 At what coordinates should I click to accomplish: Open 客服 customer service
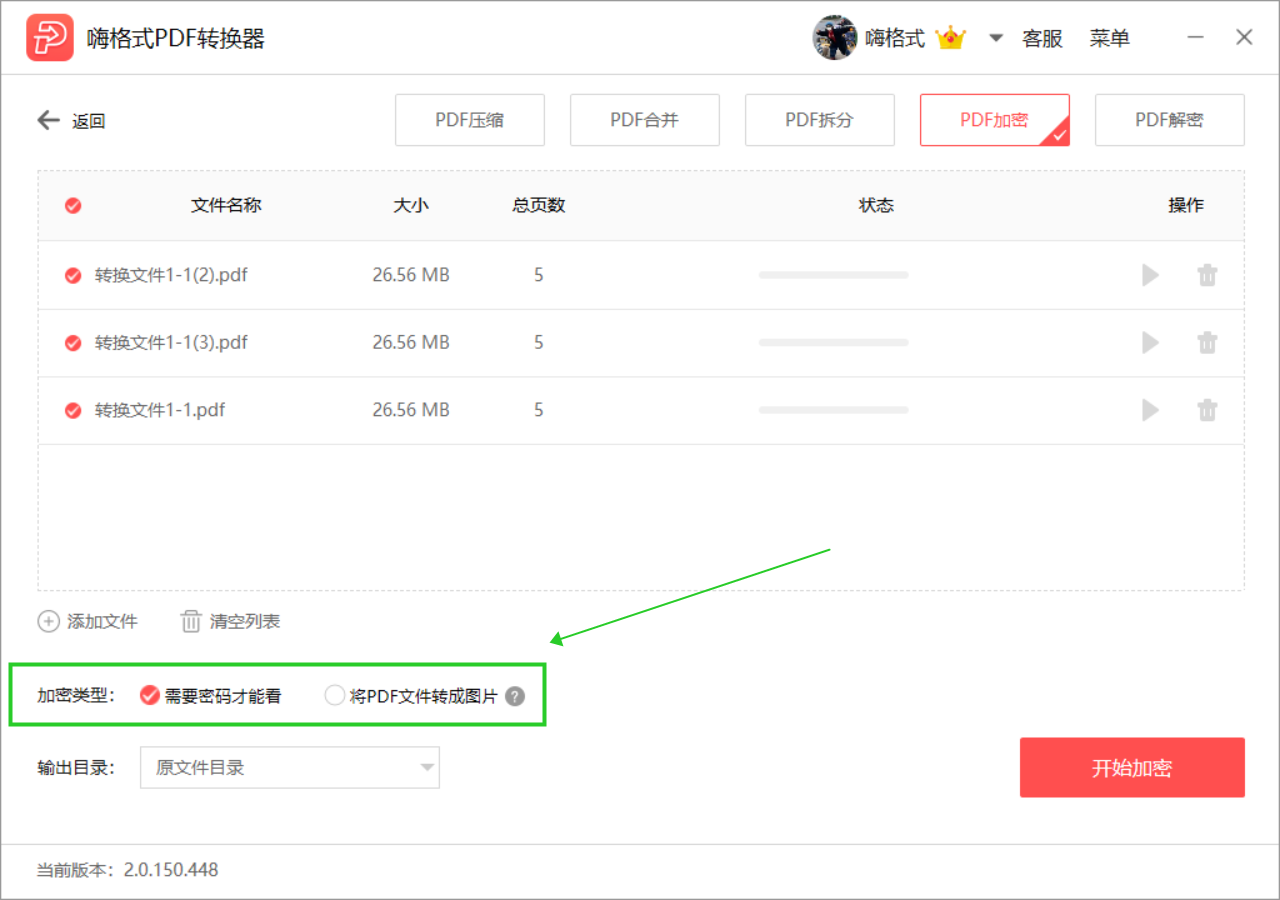click(x=1042, y=38)
